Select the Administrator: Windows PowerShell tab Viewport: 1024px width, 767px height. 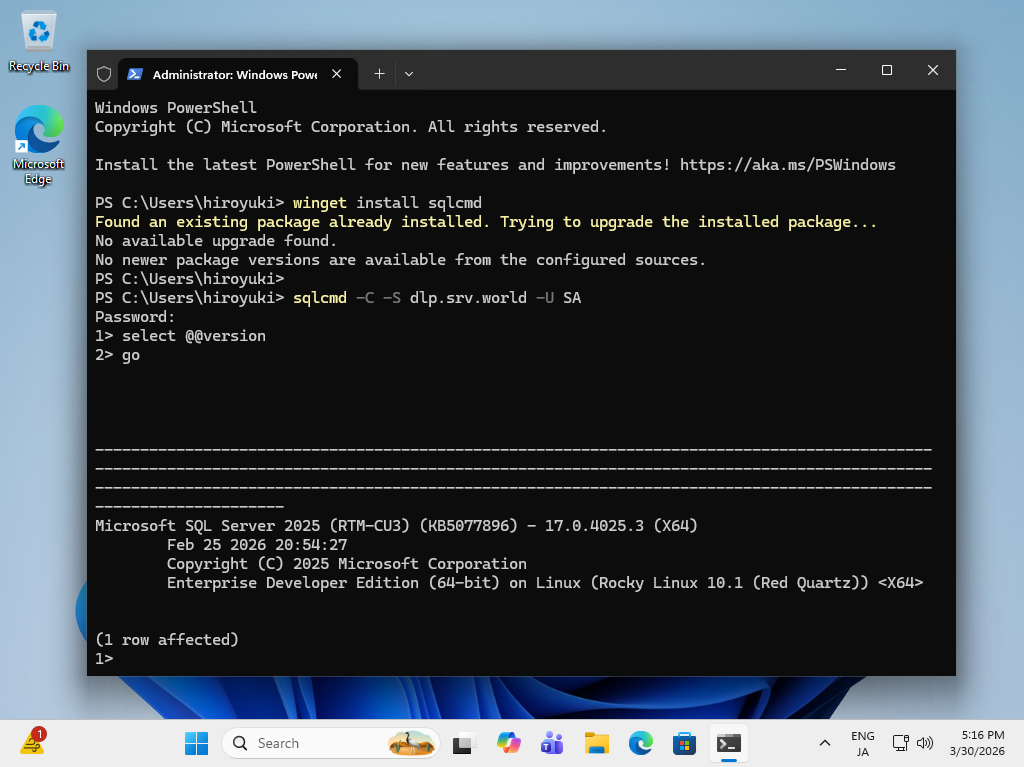click(235, 74)
